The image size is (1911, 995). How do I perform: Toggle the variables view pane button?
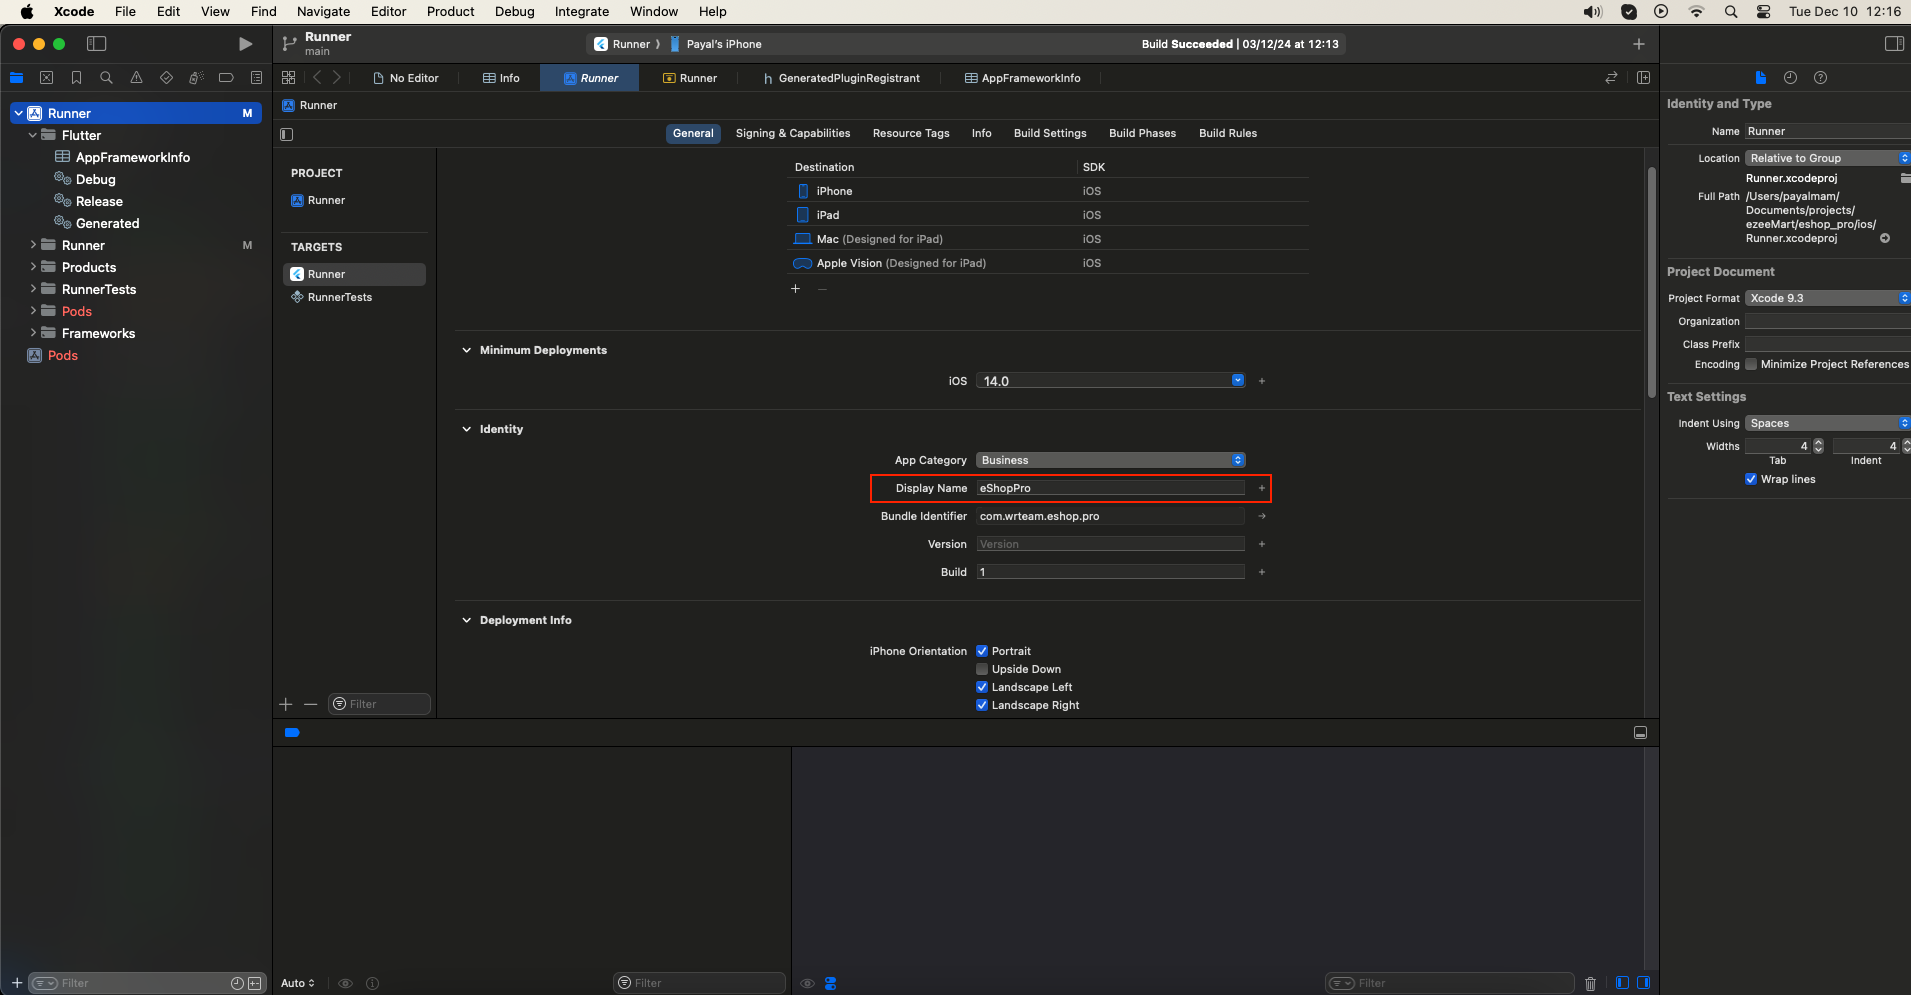tap(1622, 983)
